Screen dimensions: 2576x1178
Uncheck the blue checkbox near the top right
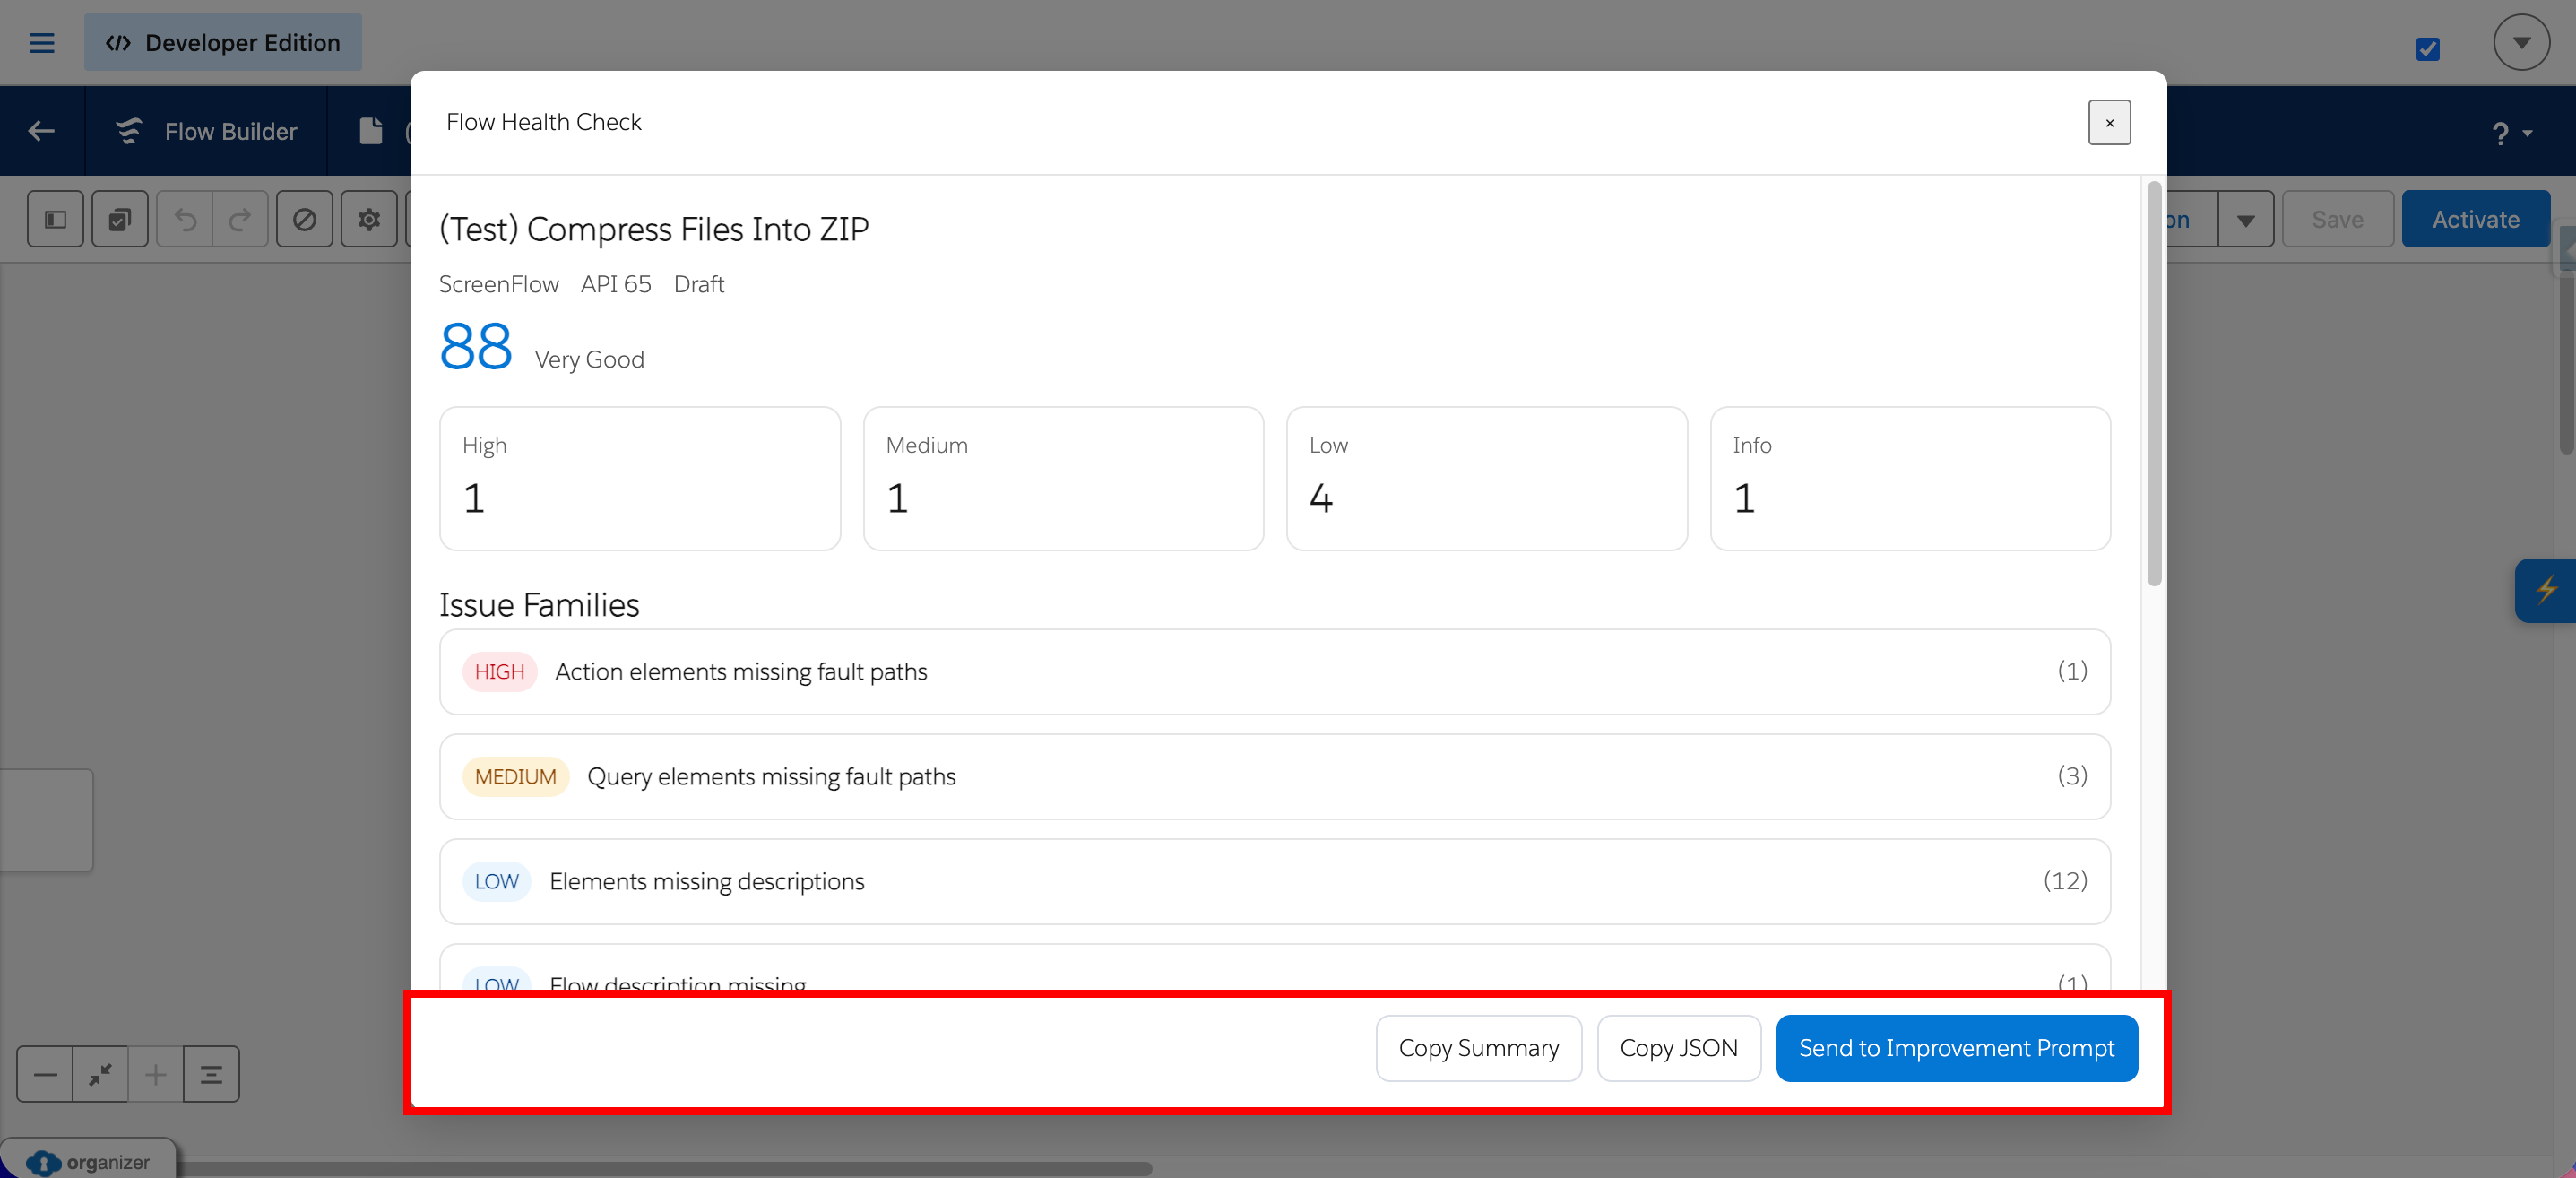coord(2427,50)
